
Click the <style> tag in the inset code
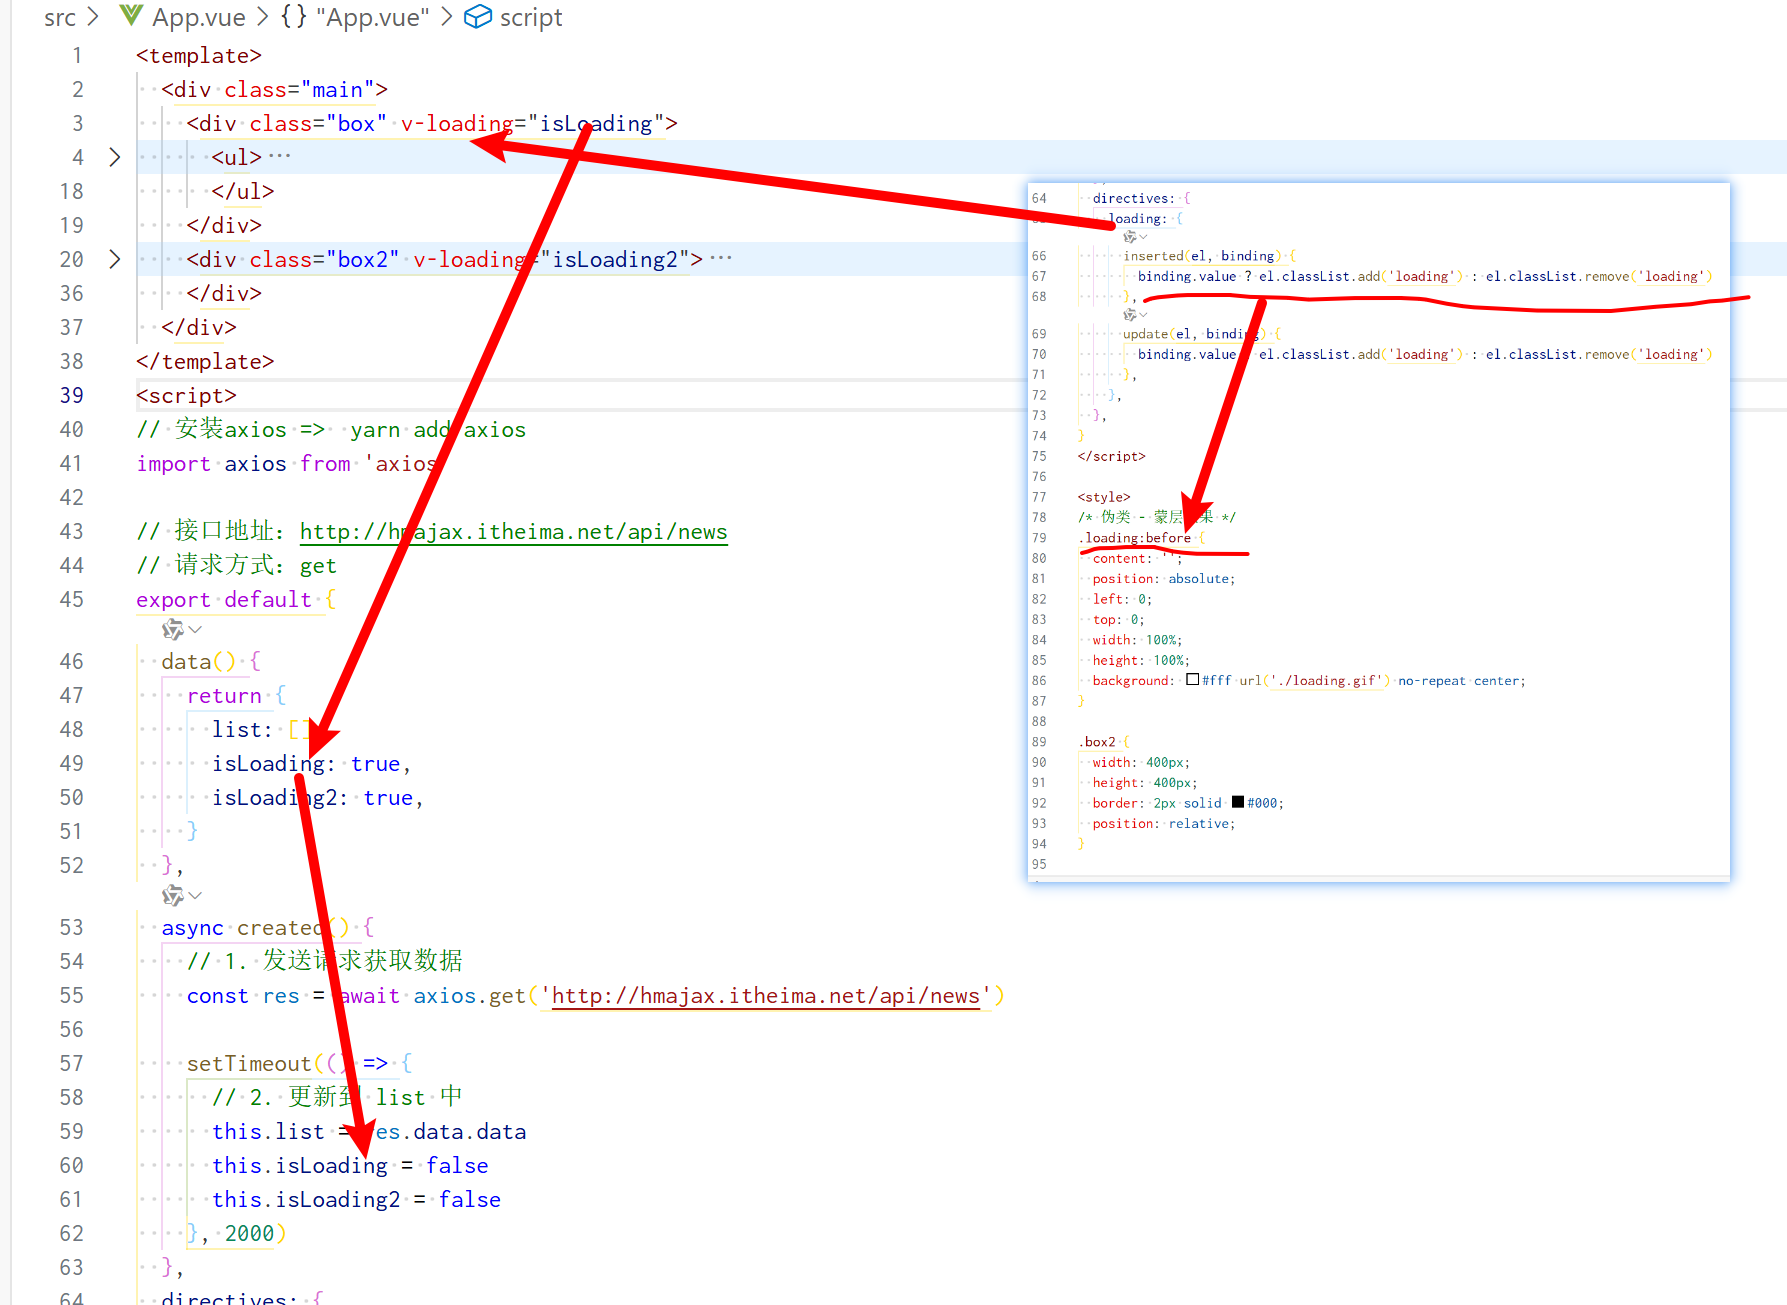pyautogui.click(x=1104, y=497)
